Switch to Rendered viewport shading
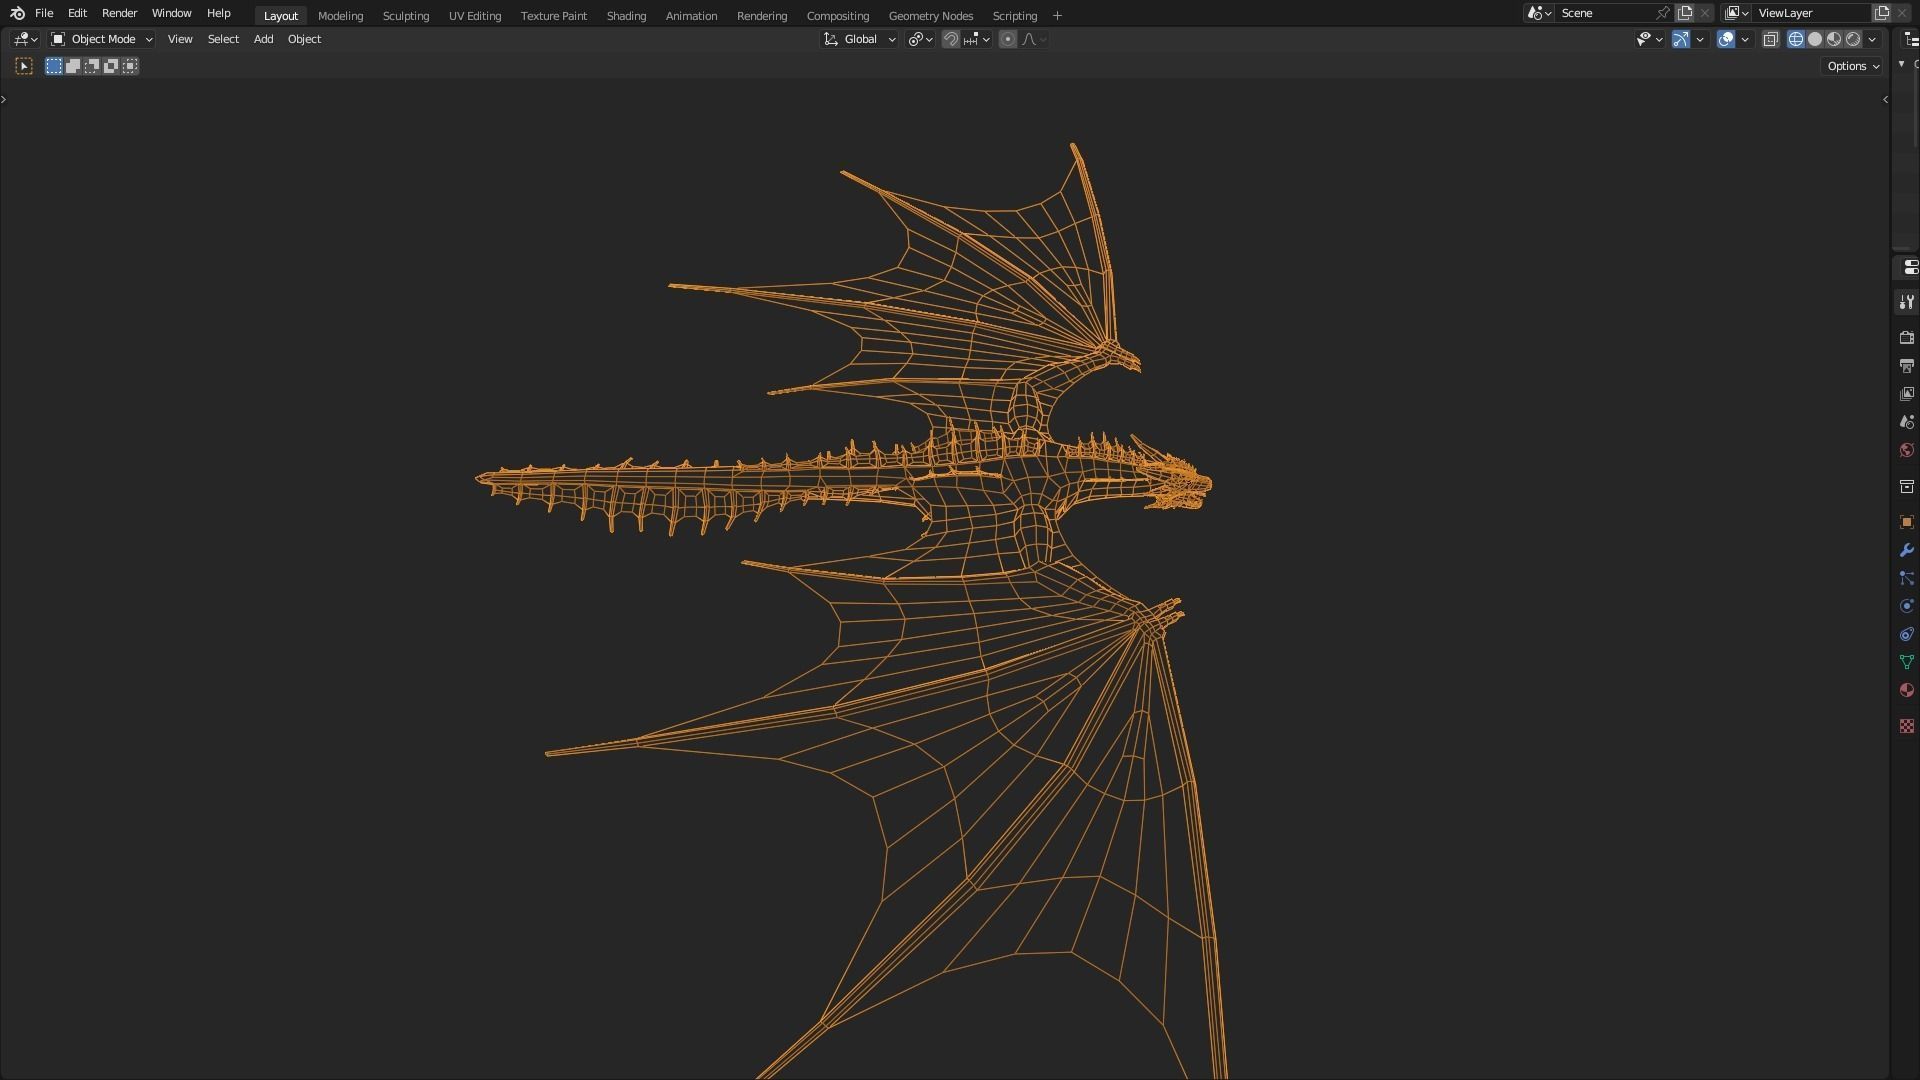Image resolution: width=1920 pixels, height=1080 pixels. pyautogui.click(x=1853, y=39)
